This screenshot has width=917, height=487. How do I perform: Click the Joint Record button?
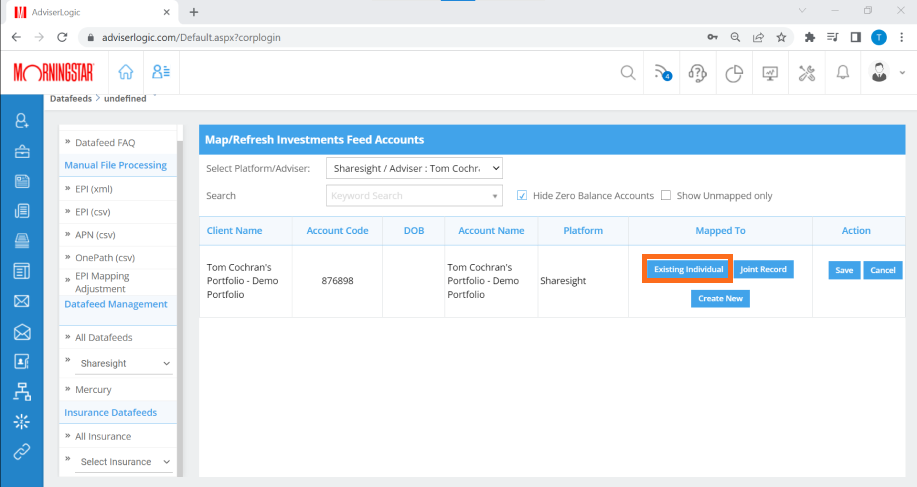[x=763, y=269]
